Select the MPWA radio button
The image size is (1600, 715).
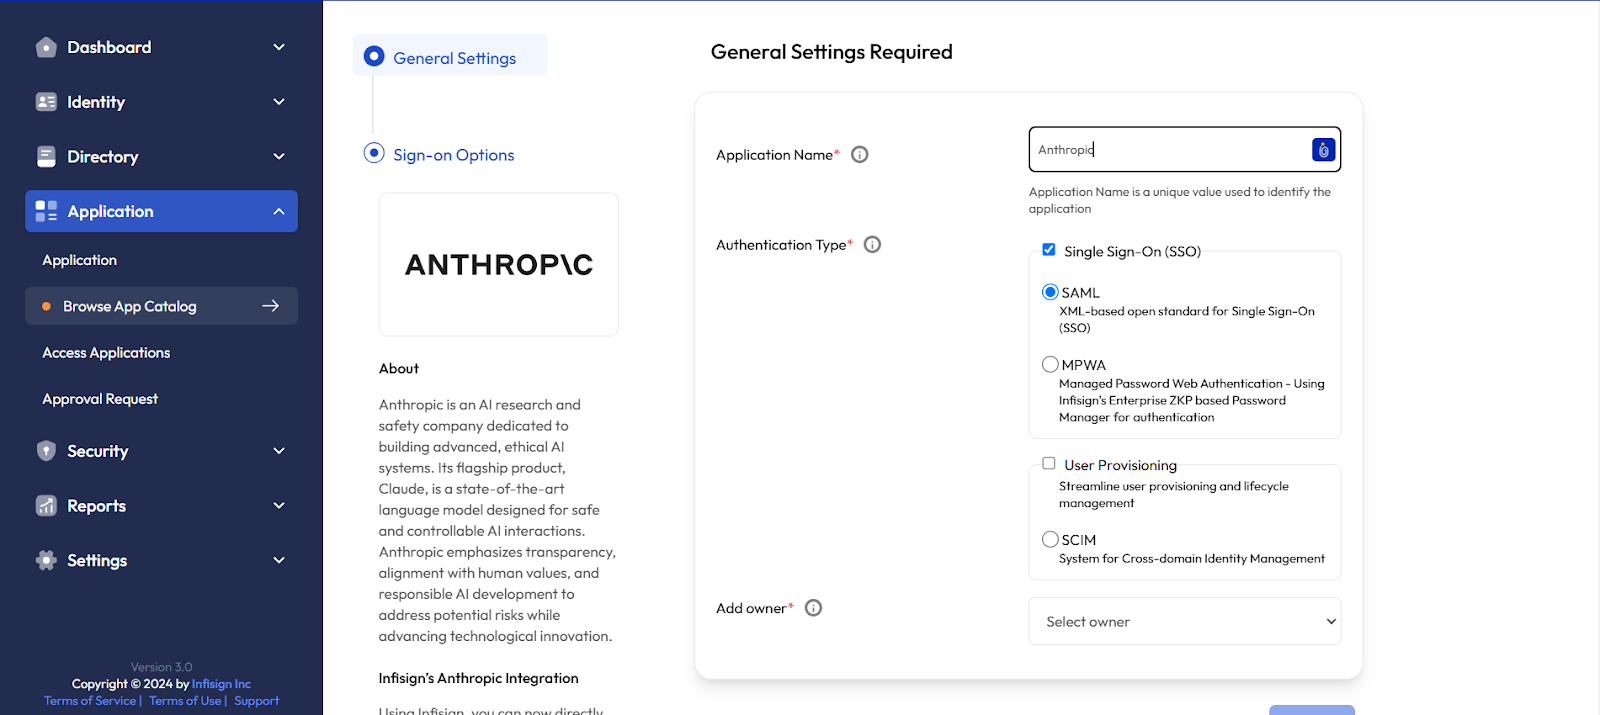click(x=1050, y=364)
